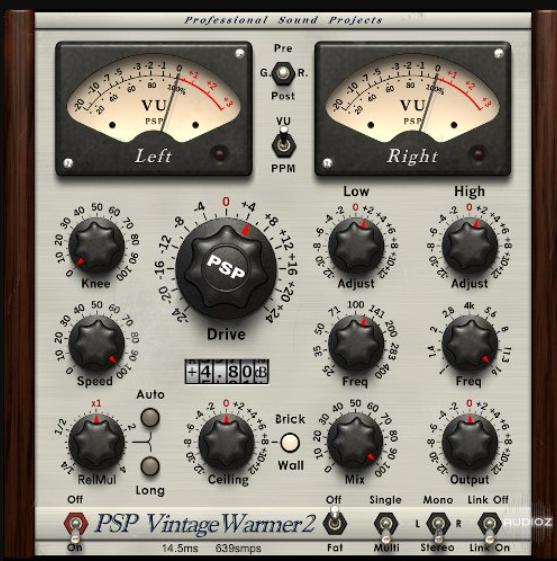Click the 14.5ms latency readout
The width and height of the screenshot is (557, 561).
pos(180,548)
